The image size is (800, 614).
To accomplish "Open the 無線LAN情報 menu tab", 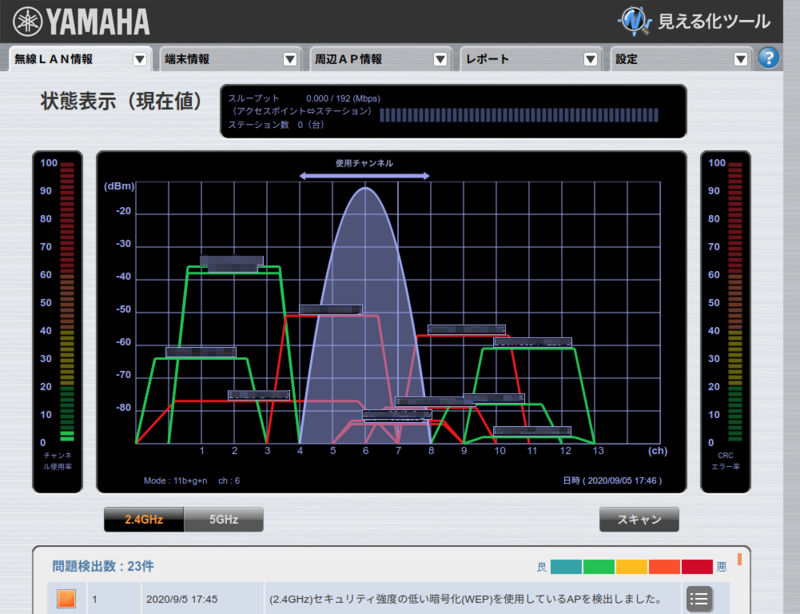I will (x=81, y=59).
